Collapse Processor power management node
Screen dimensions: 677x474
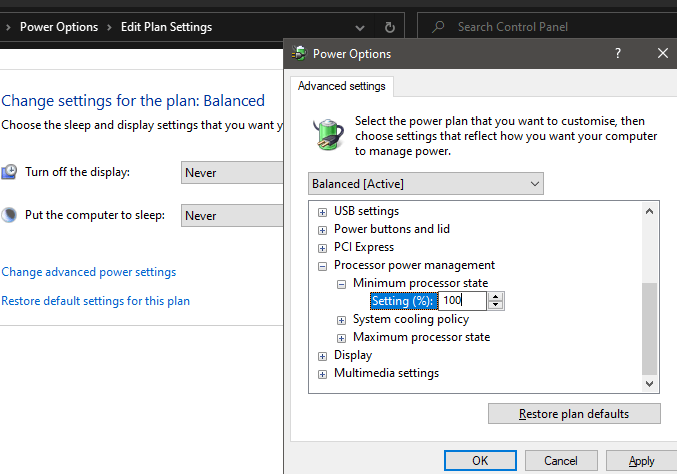coord(322,266)
